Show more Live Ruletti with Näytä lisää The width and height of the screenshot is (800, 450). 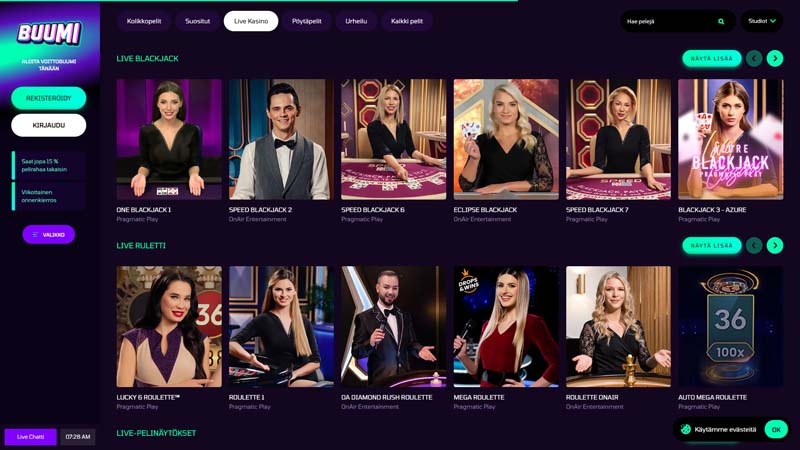click(712, 245)
